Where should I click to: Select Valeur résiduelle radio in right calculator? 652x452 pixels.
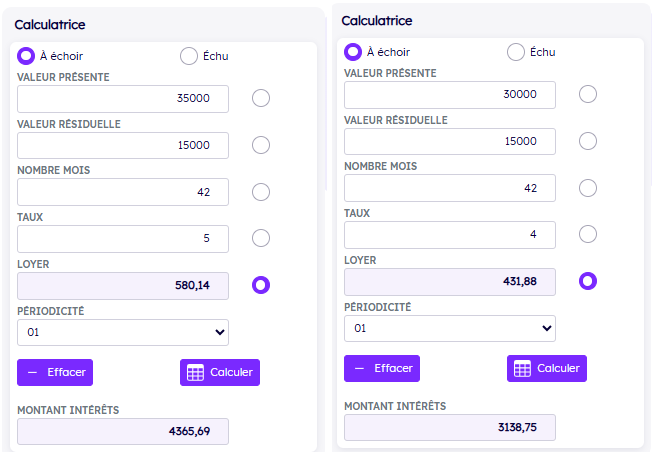(588, 141)
